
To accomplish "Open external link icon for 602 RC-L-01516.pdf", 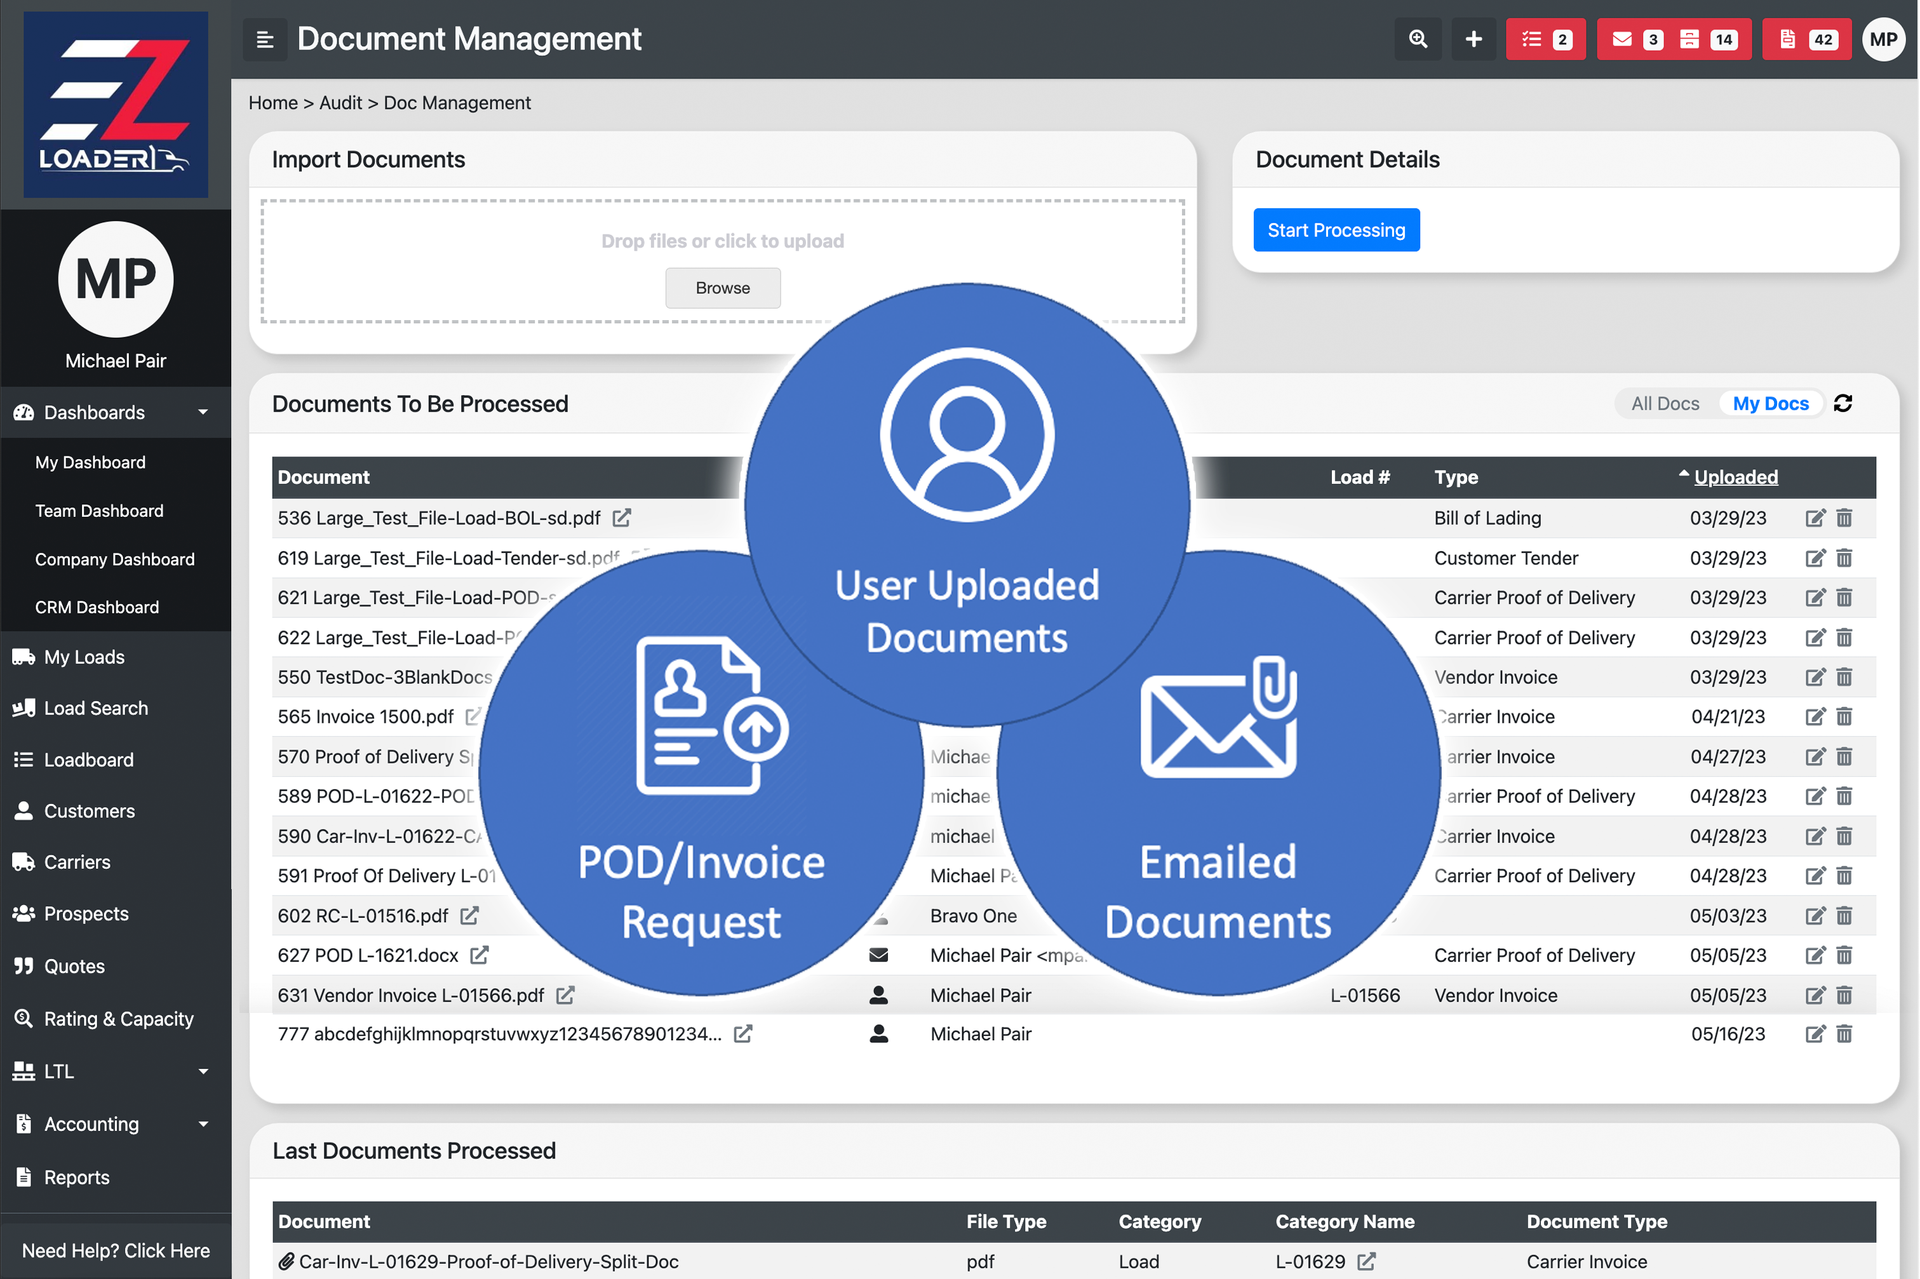I will pos(470,915).
